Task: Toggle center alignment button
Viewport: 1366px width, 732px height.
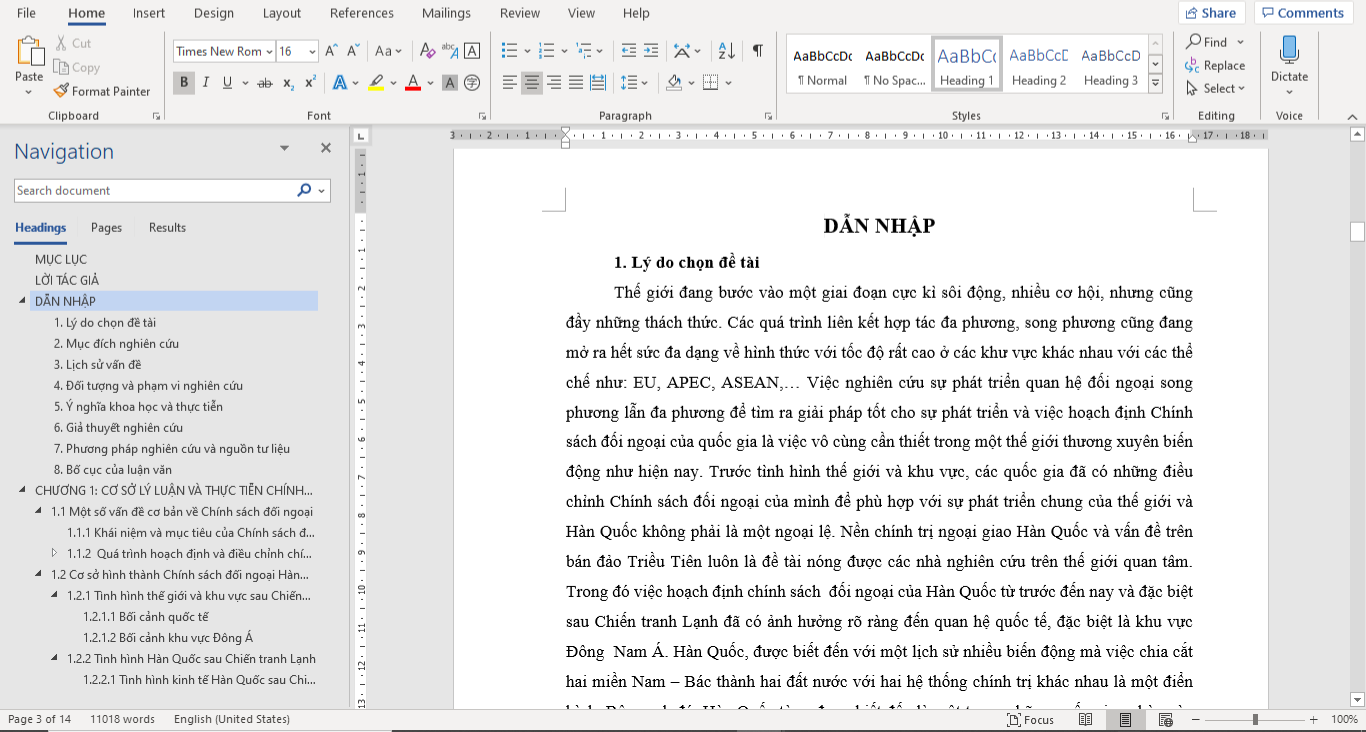Action: coord(532,83)
